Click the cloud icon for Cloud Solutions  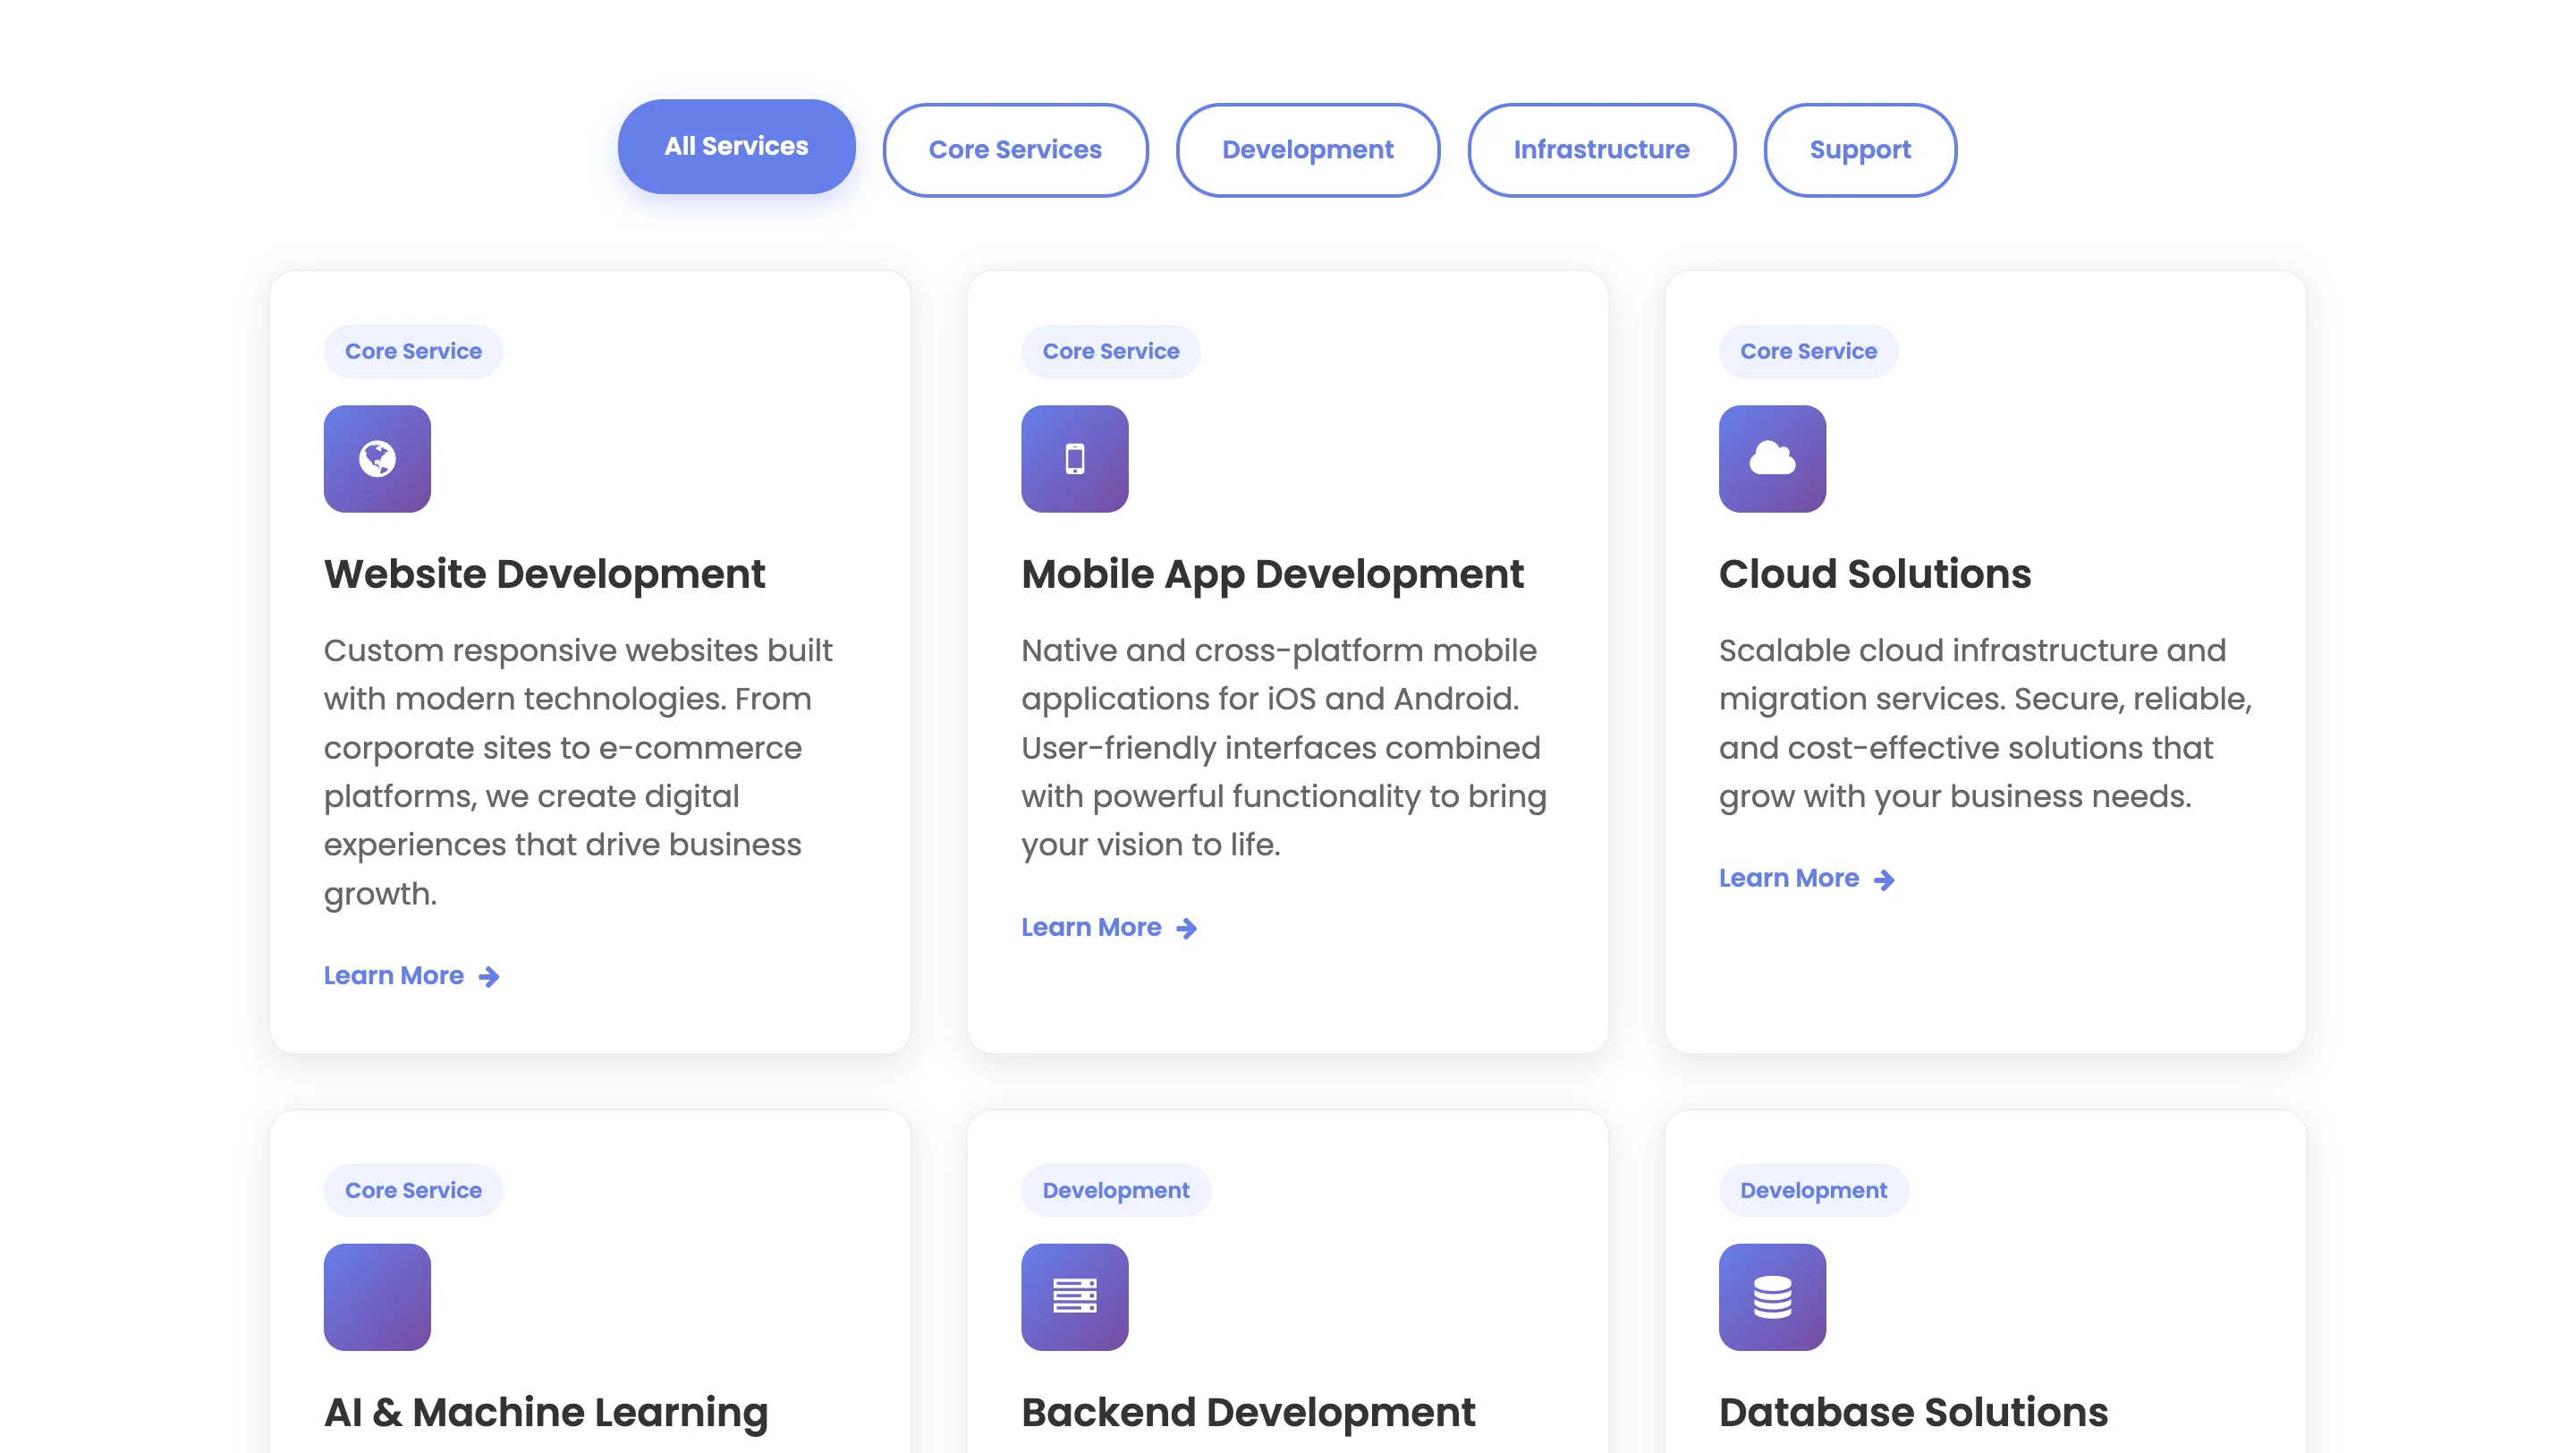[1771, 459]
